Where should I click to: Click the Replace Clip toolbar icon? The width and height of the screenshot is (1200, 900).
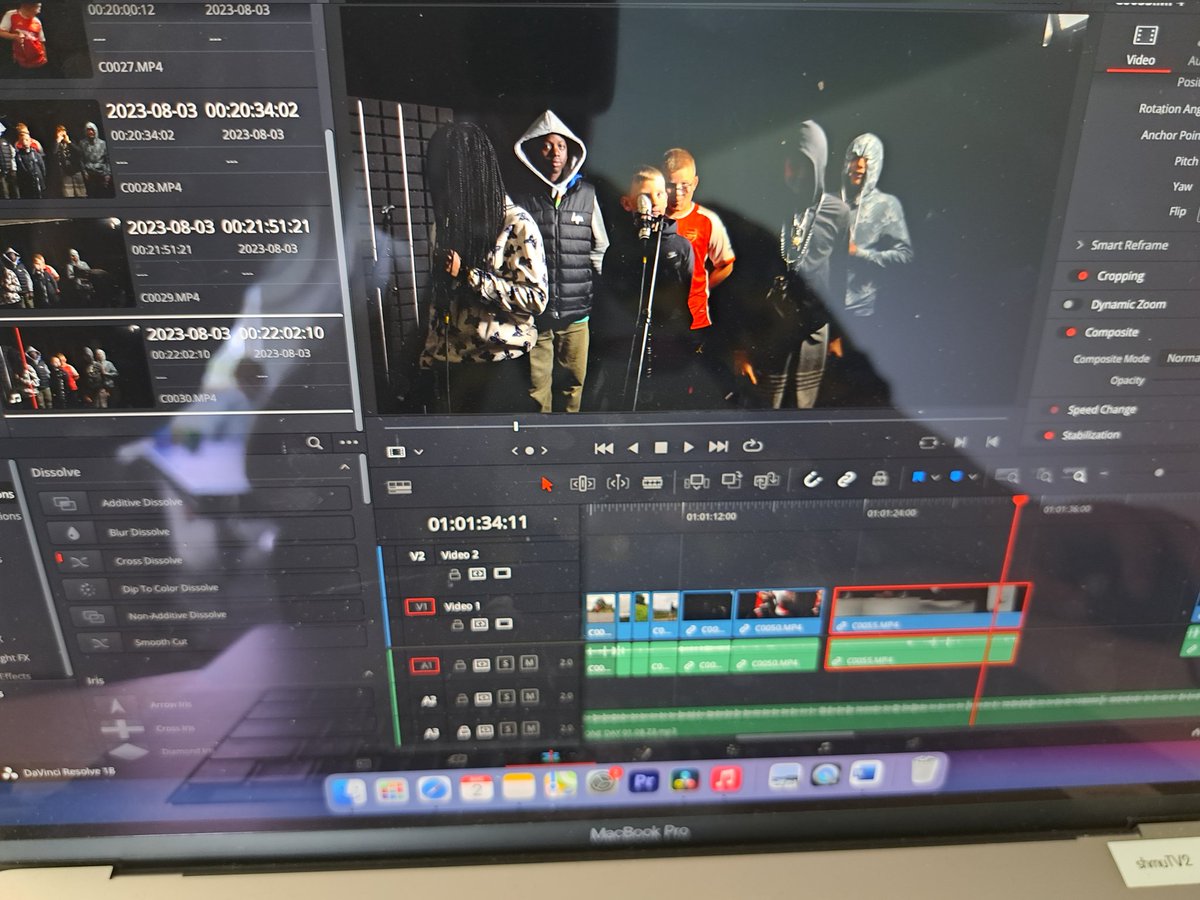click(x=767, y=480)
